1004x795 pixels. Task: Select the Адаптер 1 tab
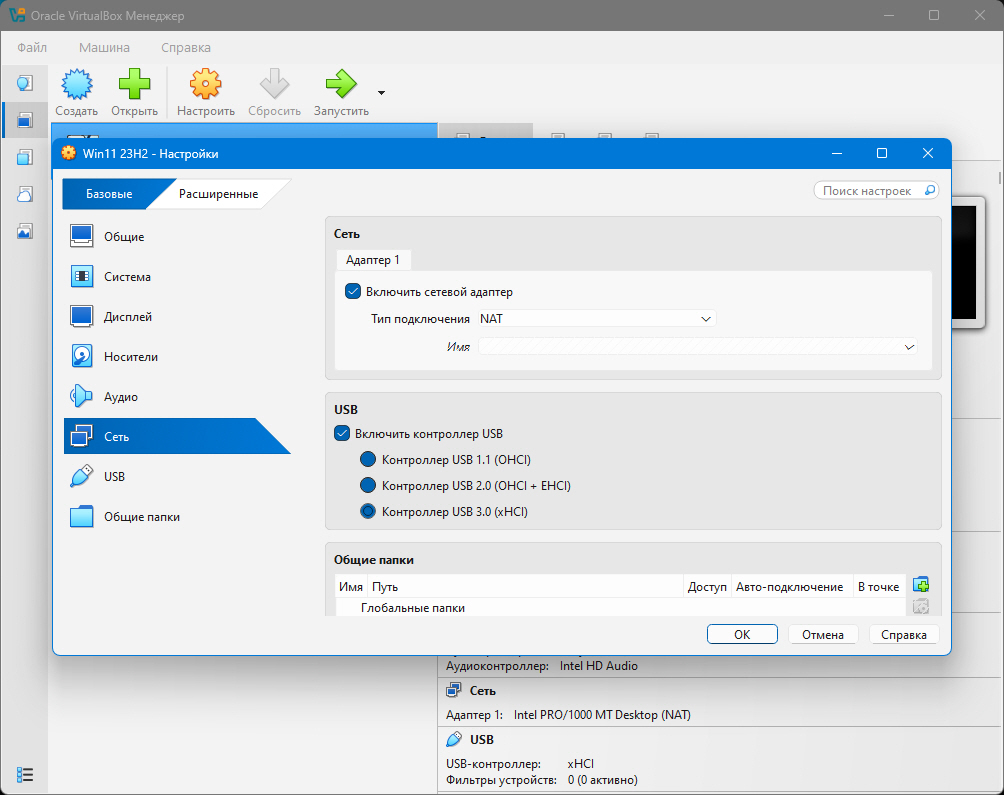click(x=373, y=260)
